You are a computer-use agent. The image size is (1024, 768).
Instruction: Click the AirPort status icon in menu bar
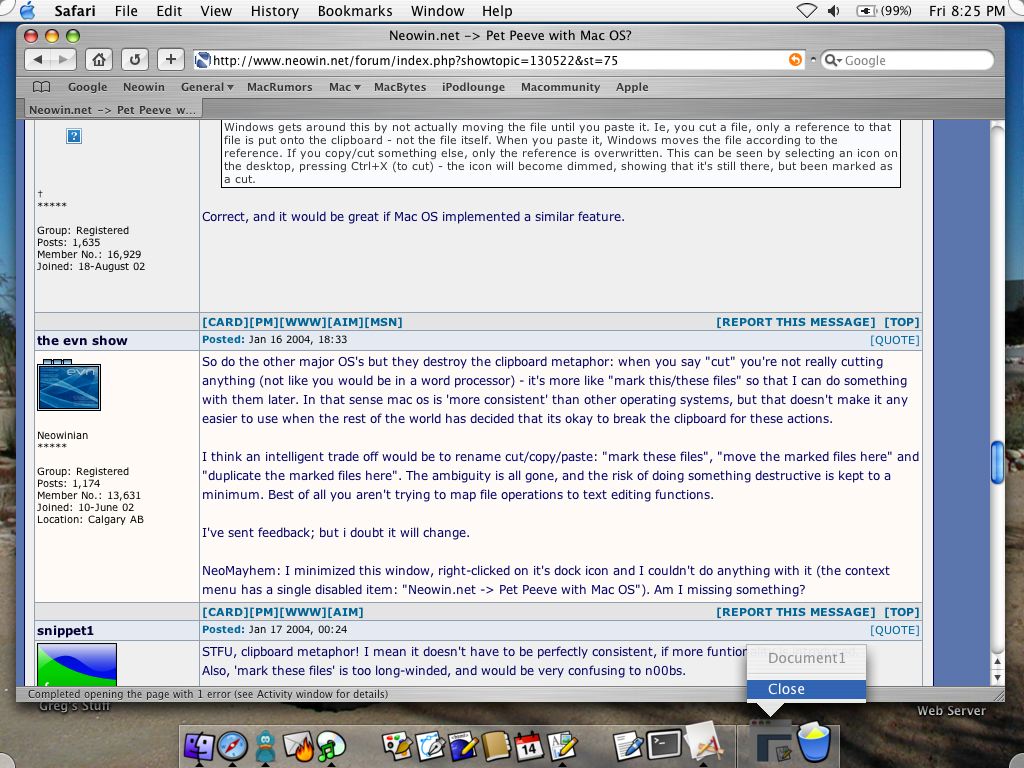pos(807,10)
